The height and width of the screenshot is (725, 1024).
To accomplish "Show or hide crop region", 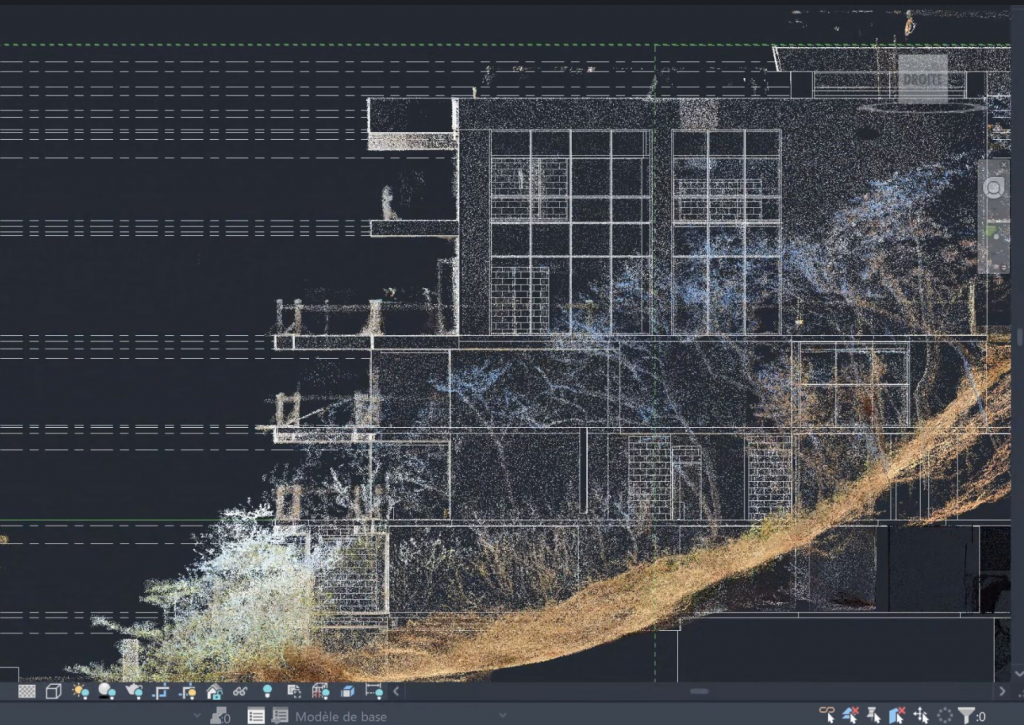I will pyautogui.click(x=187, y=691).
